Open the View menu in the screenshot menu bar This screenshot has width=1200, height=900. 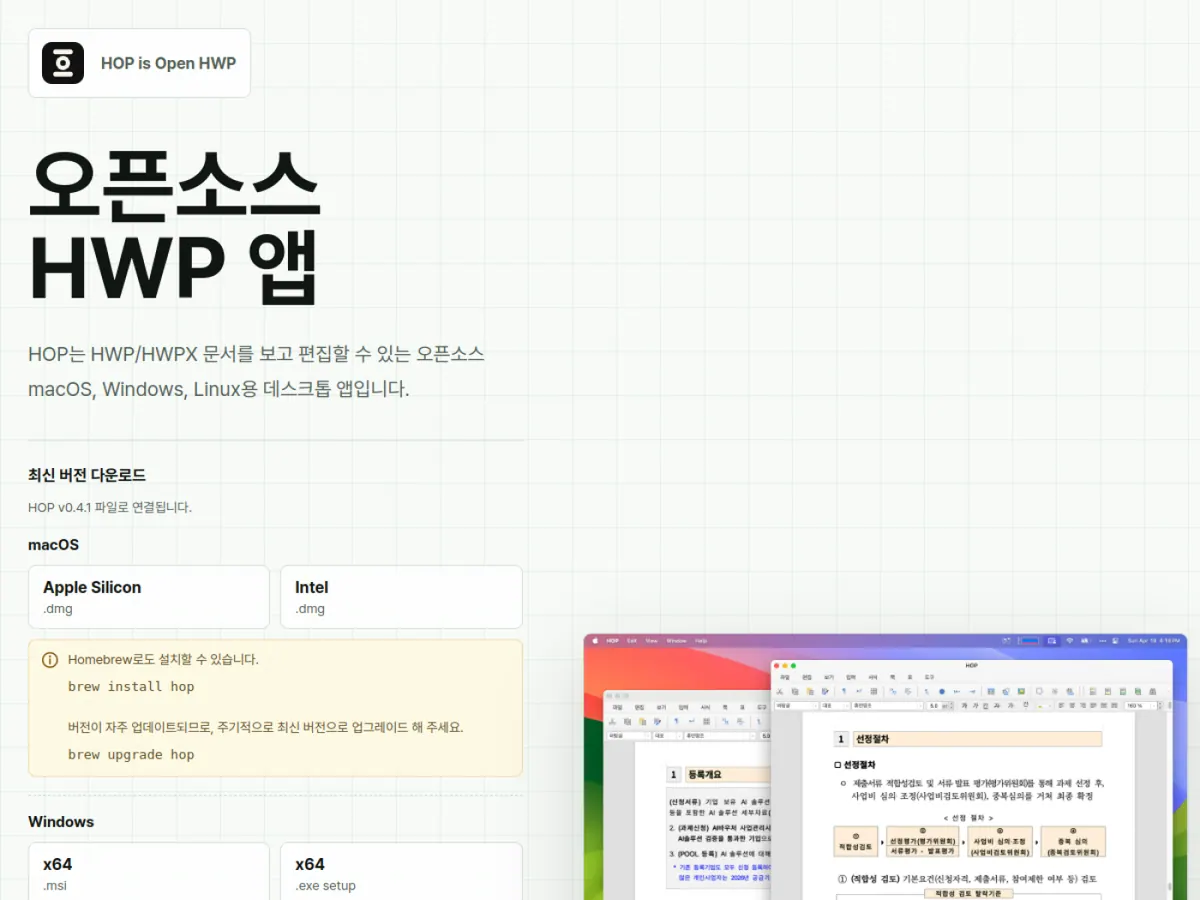tap(652, 641)
